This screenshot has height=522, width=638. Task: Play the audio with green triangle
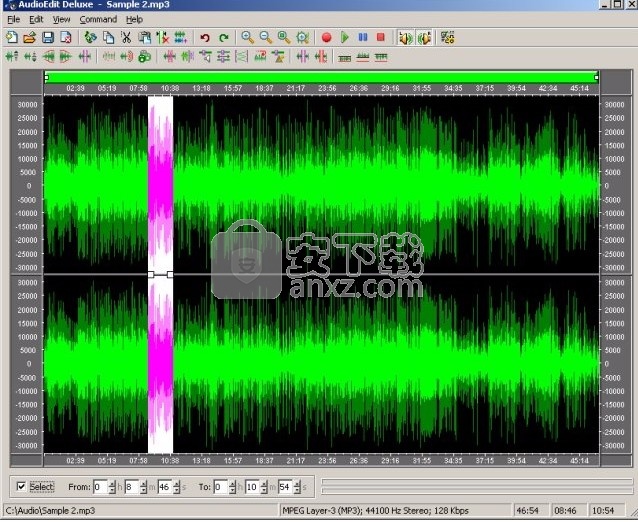point(345,37)
